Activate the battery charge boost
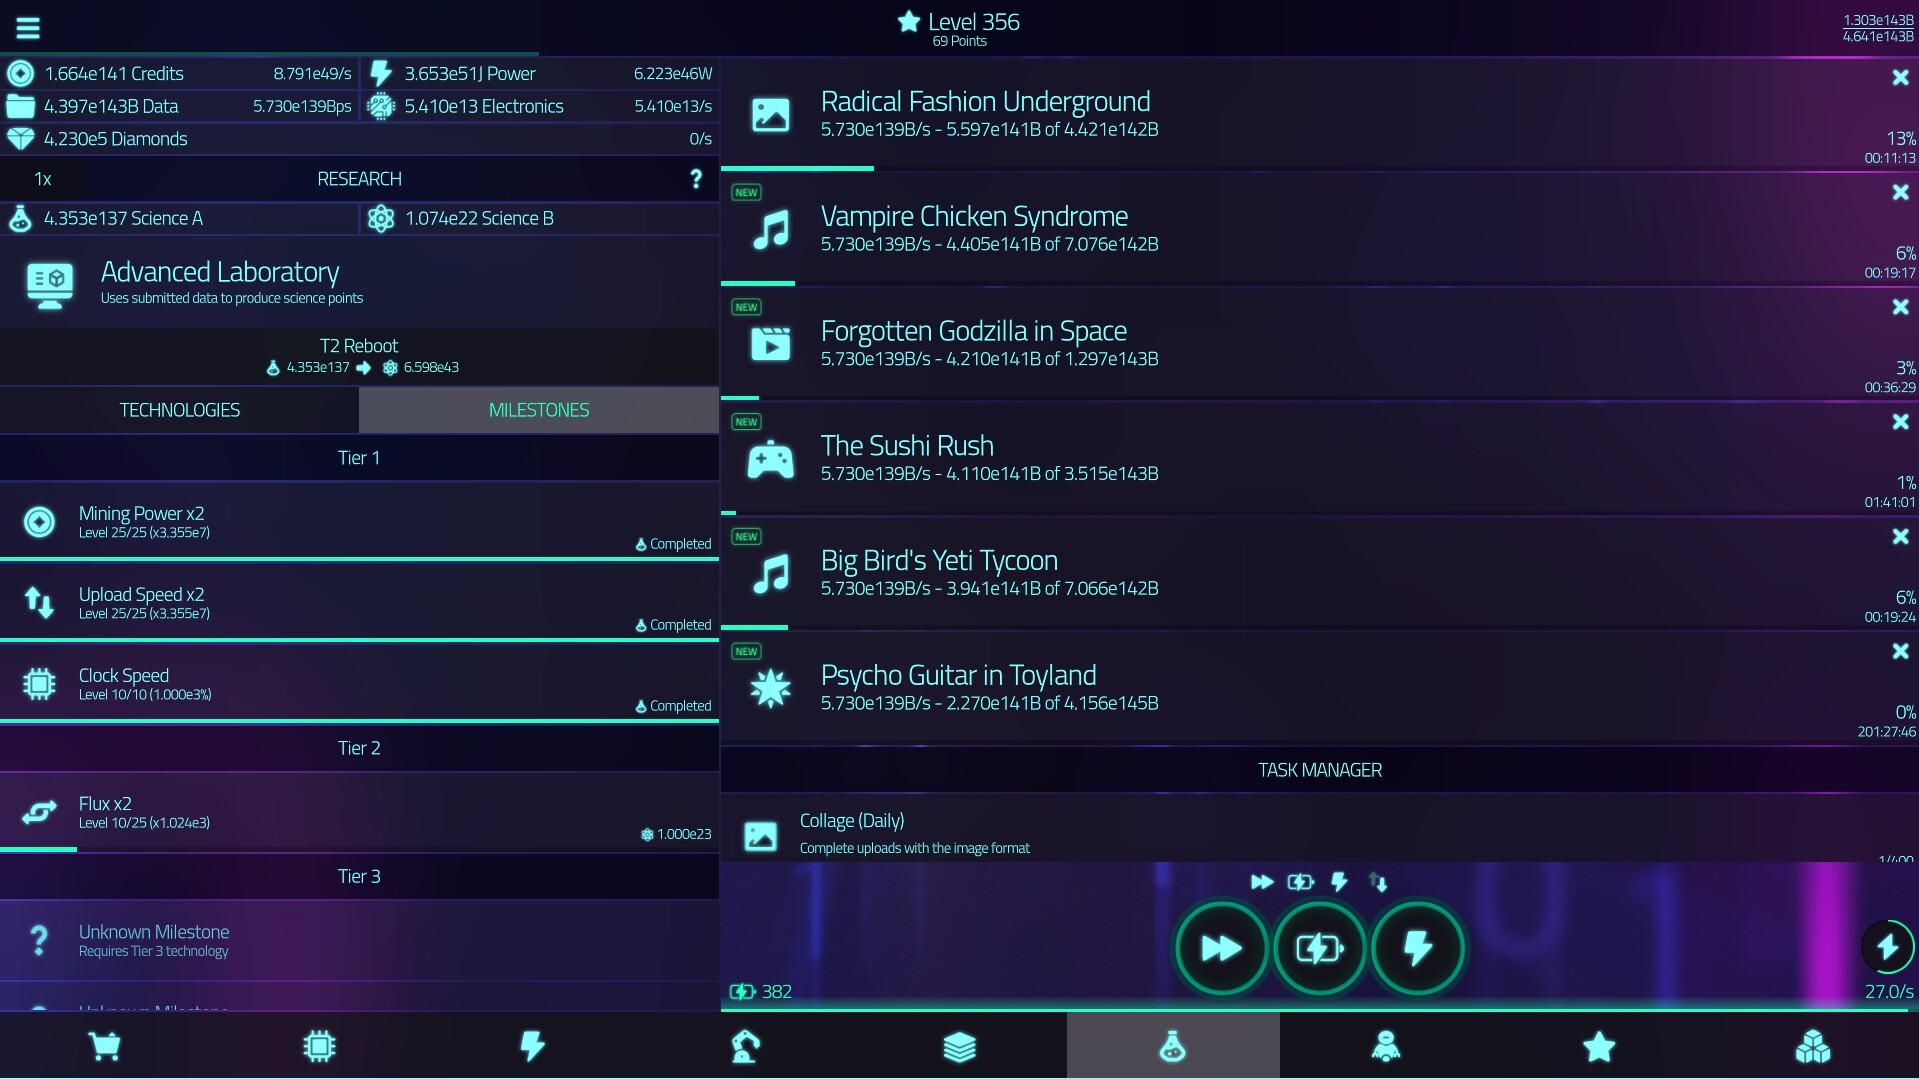 click(1319, 948)
